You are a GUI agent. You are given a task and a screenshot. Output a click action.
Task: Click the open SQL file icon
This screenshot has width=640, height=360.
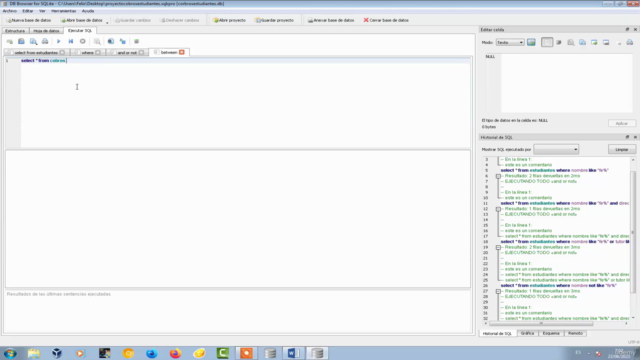tap(21, 41)
